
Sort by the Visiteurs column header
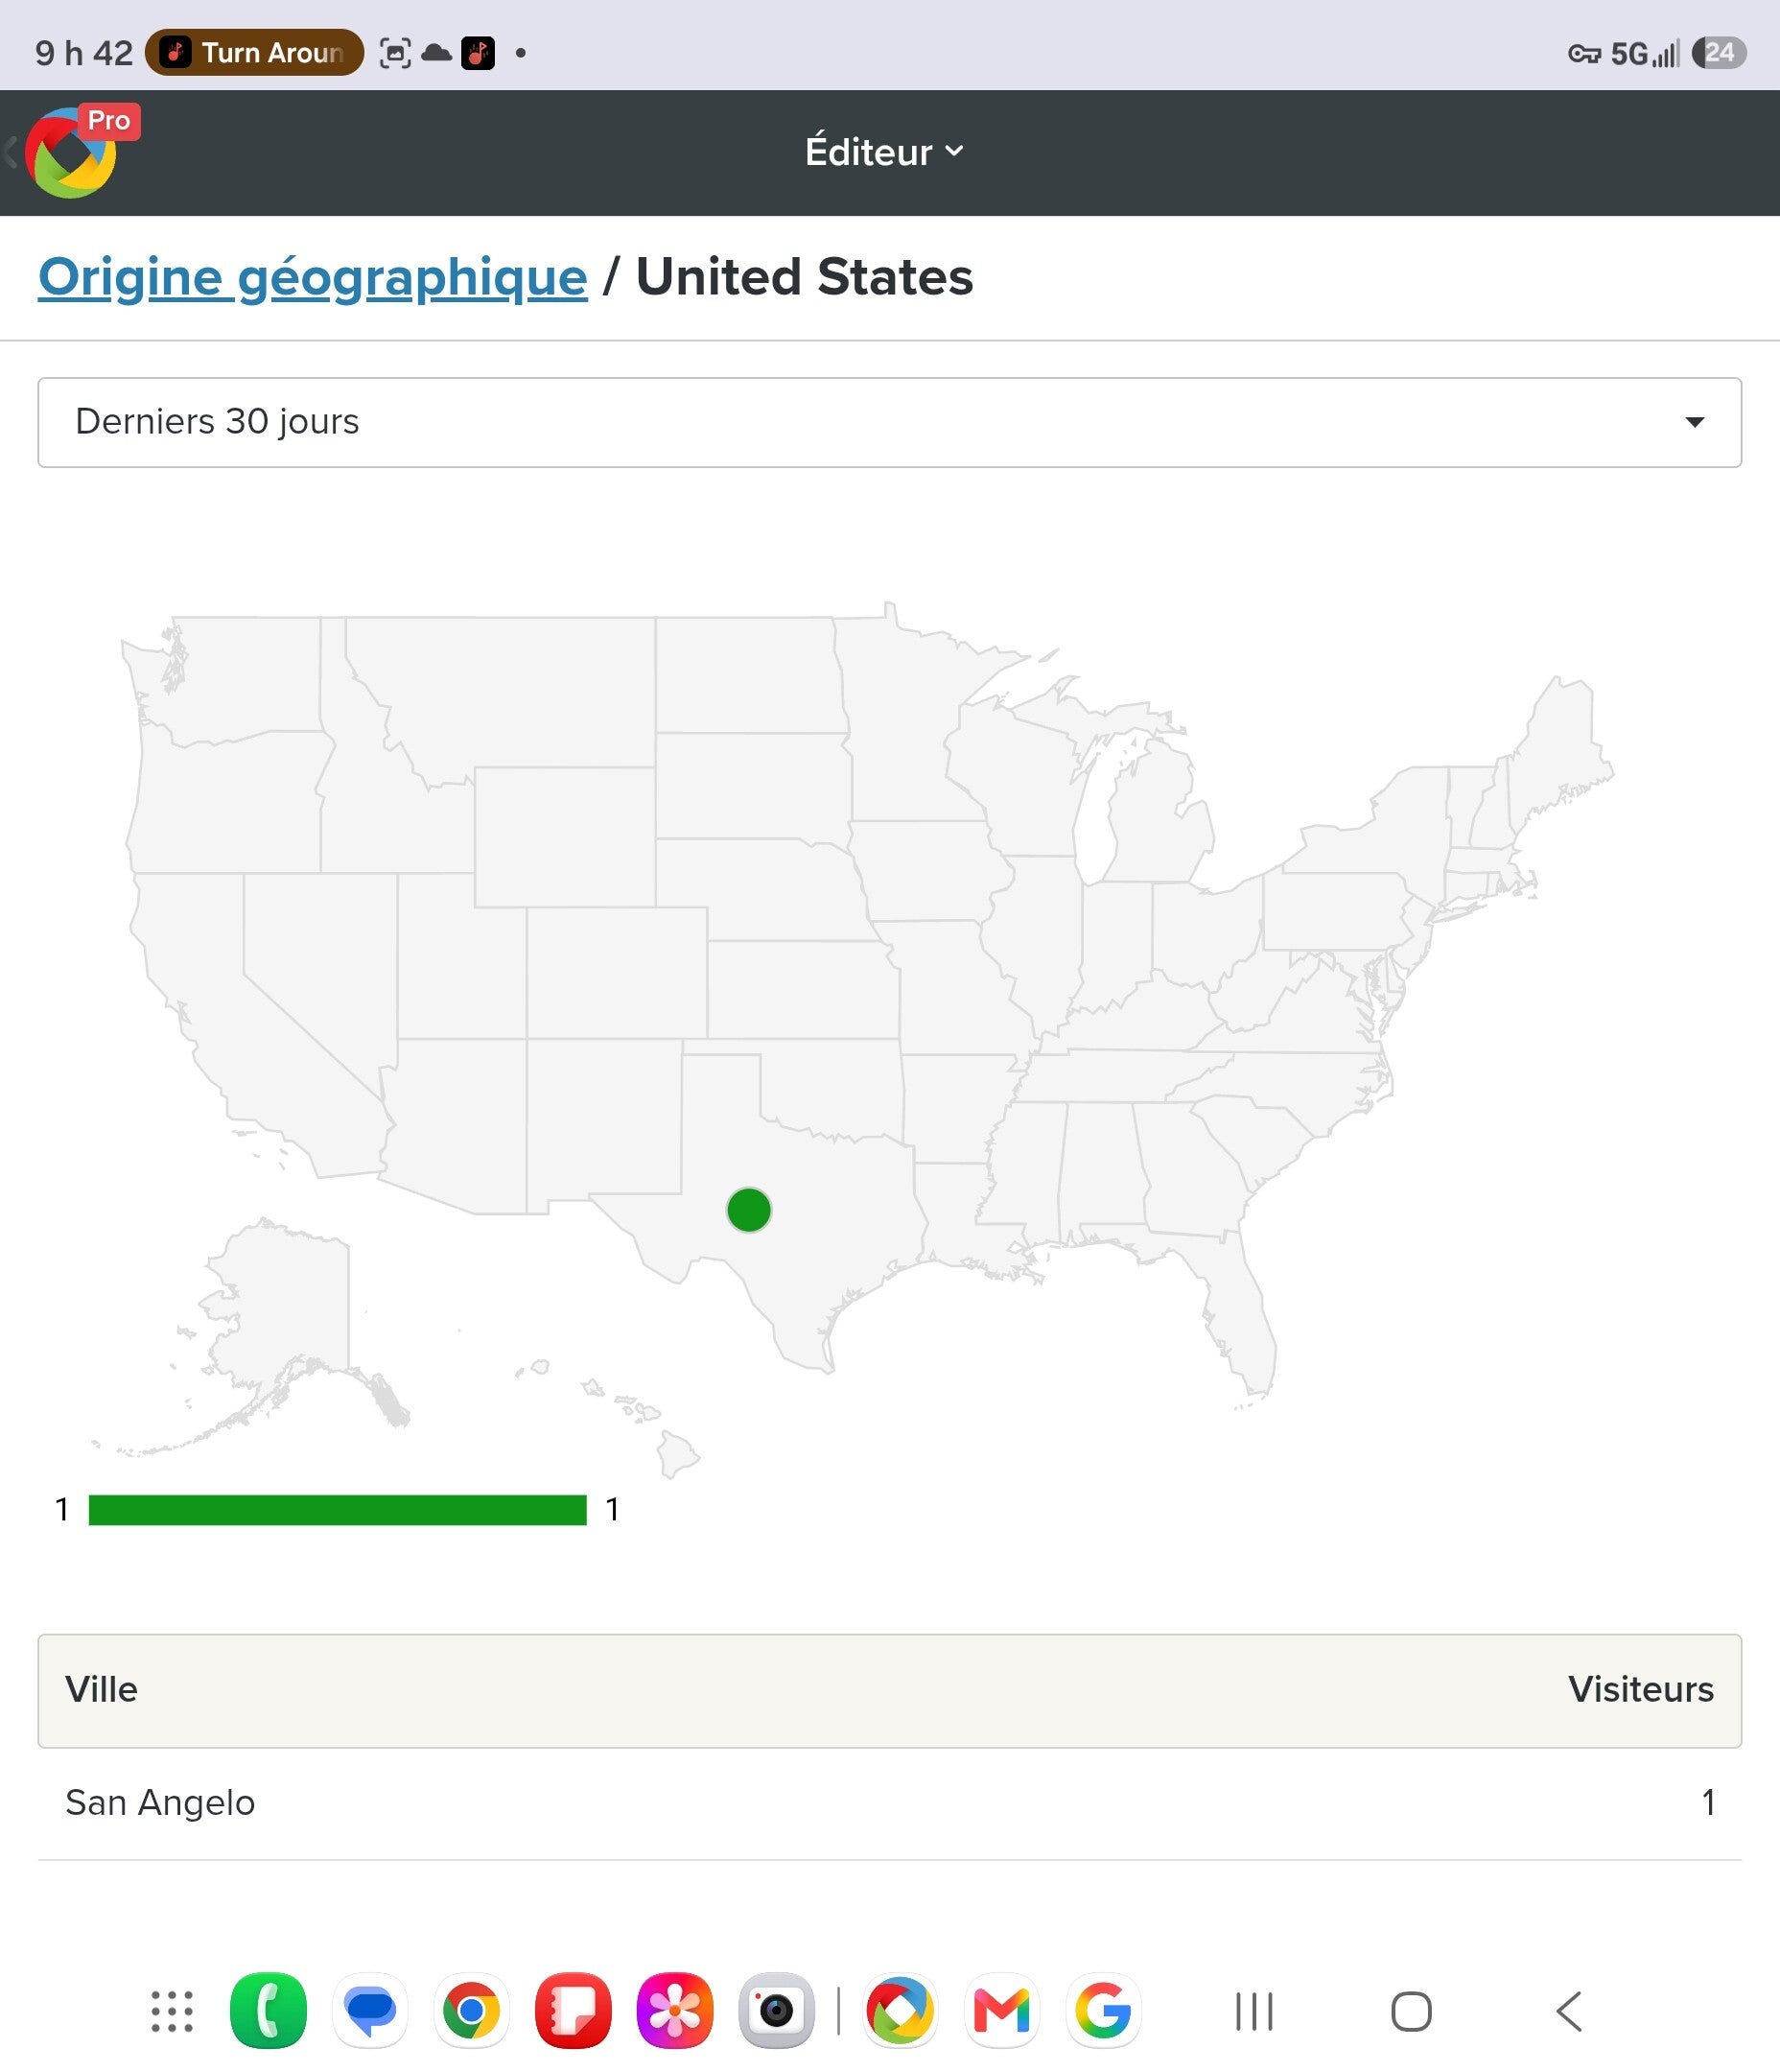(x=1640, y=1689)
